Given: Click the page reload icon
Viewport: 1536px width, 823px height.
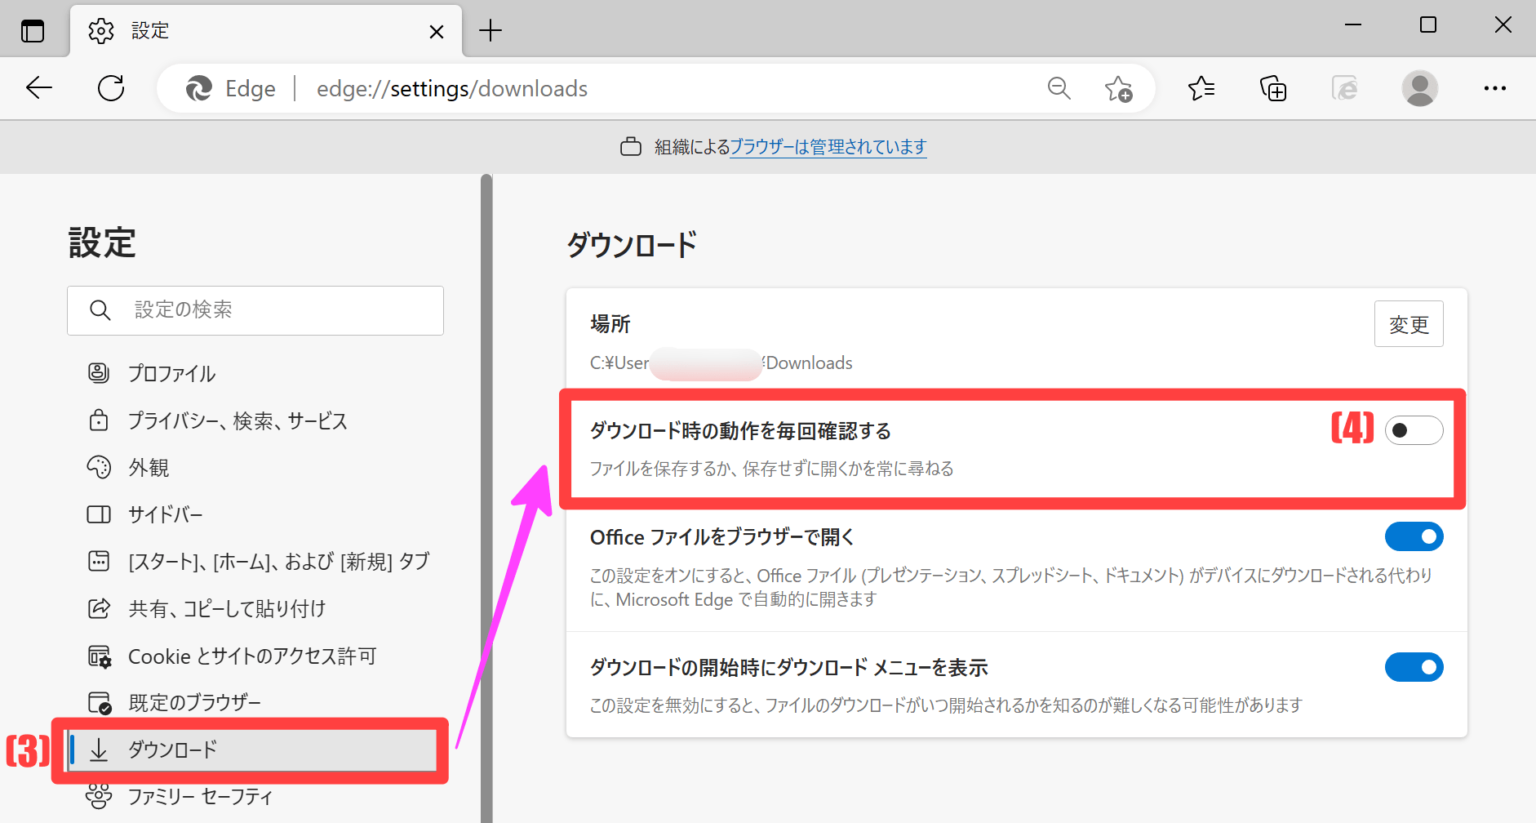Looking at the screenshot, I should click(110, 88).
